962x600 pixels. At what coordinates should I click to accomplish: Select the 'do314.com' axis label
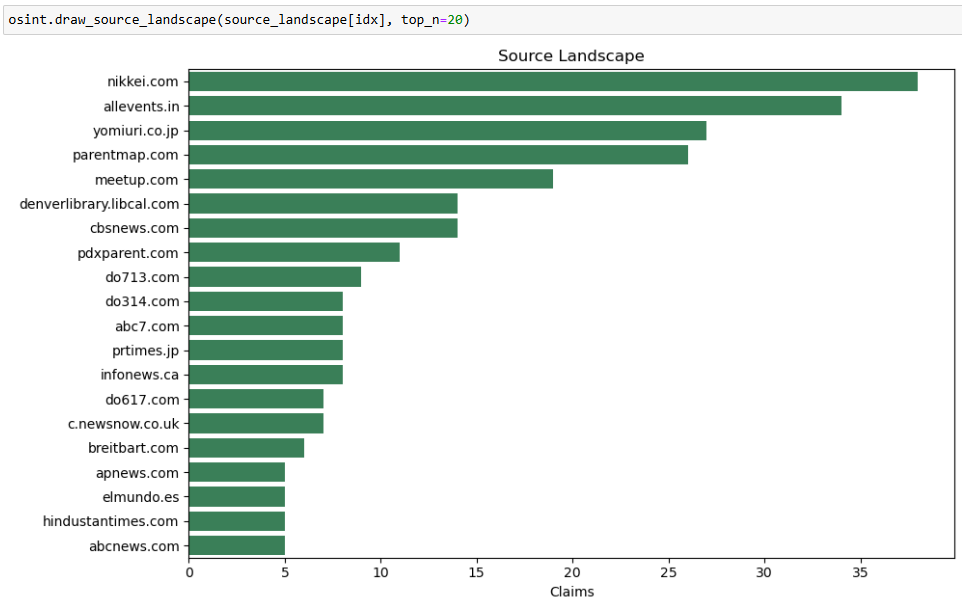pos(142,301)
